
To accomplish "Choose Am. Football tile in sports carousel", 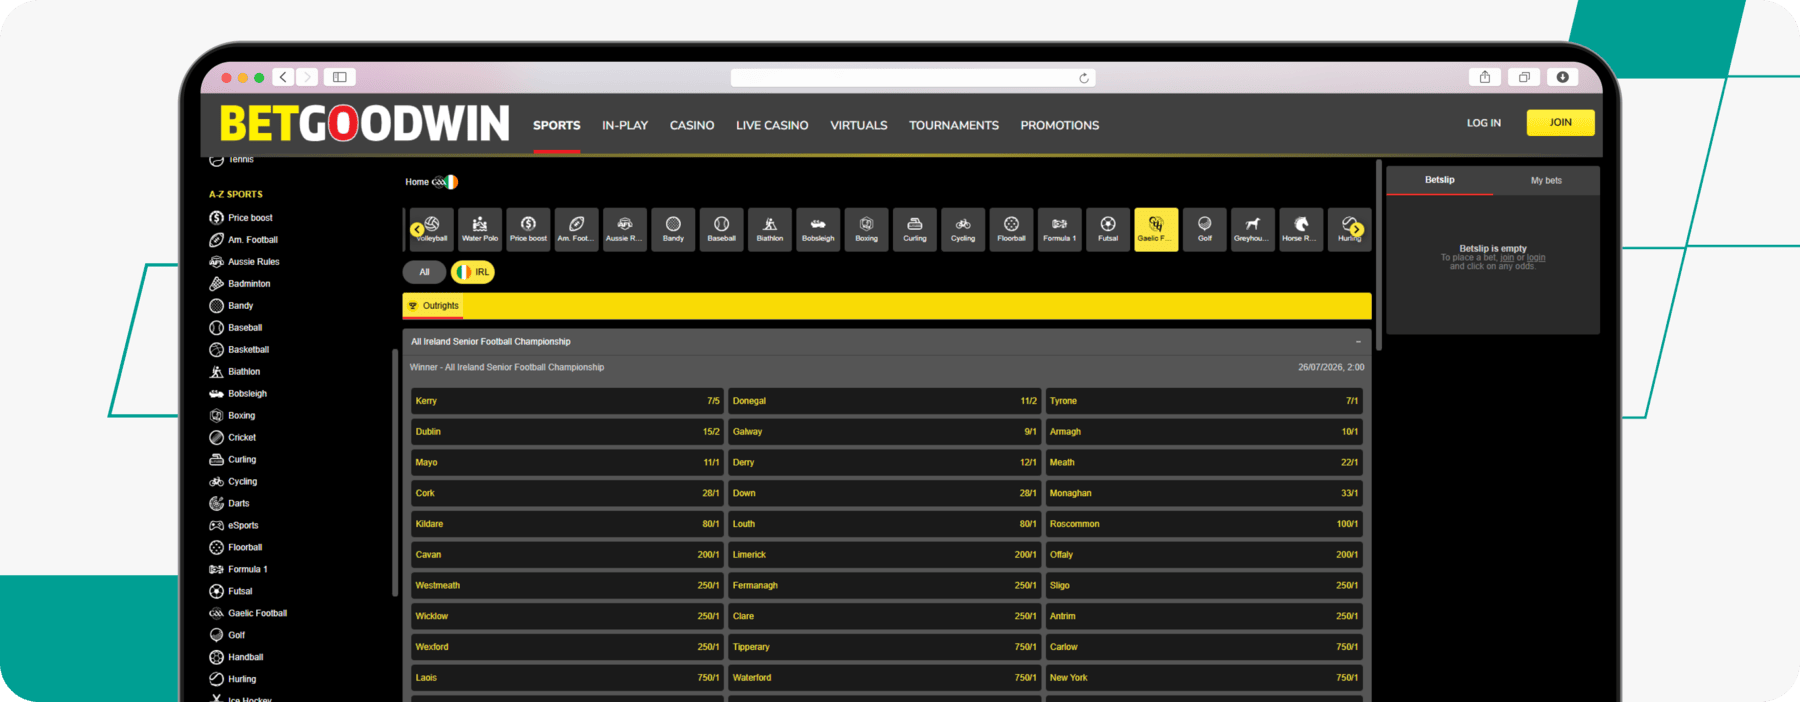I will point(576,229).
